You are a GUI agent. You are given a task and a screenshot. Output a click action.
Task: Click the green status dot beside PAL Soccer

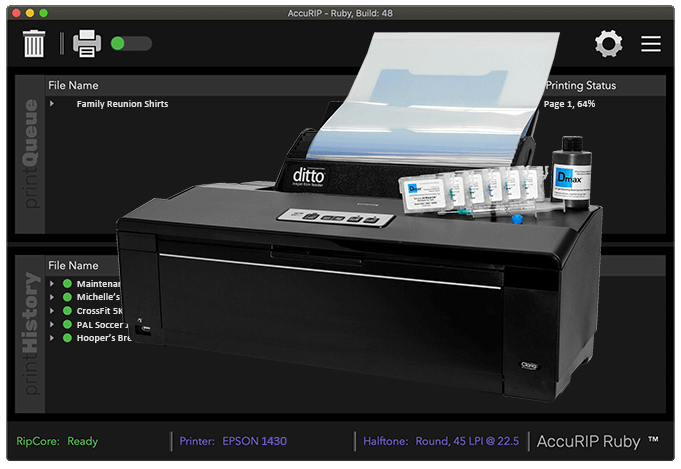67,324
